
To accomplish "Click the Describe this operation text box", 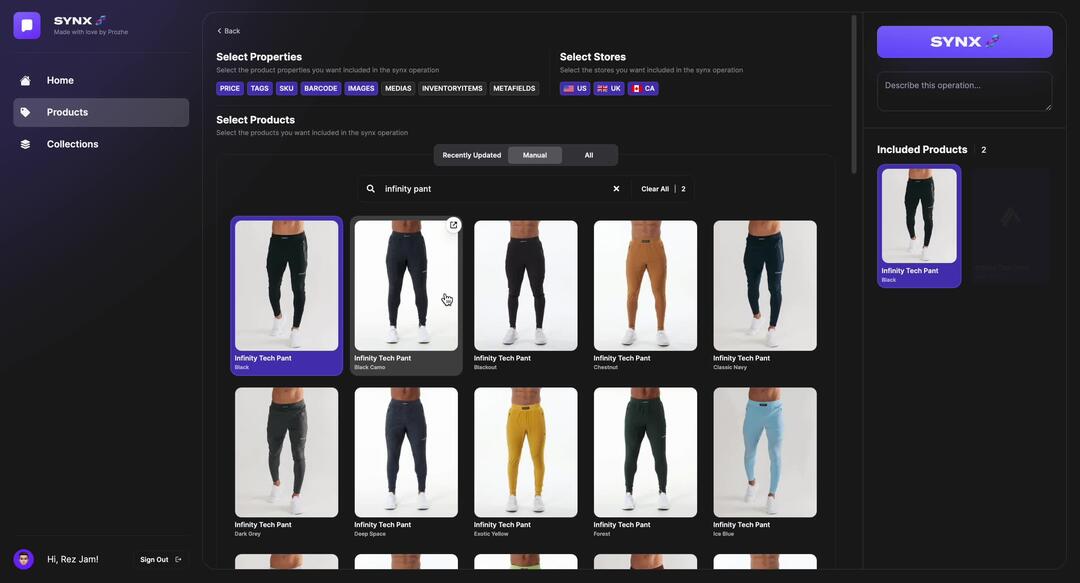I will pos(964,92).
